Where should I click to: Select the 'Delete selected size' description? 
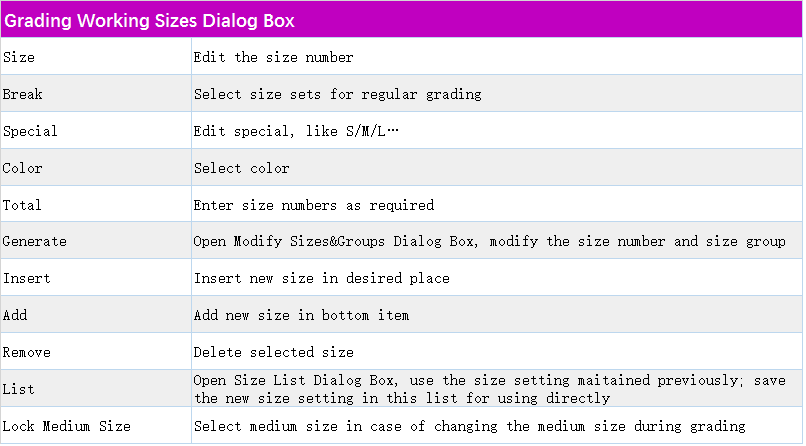coord(274,352)
